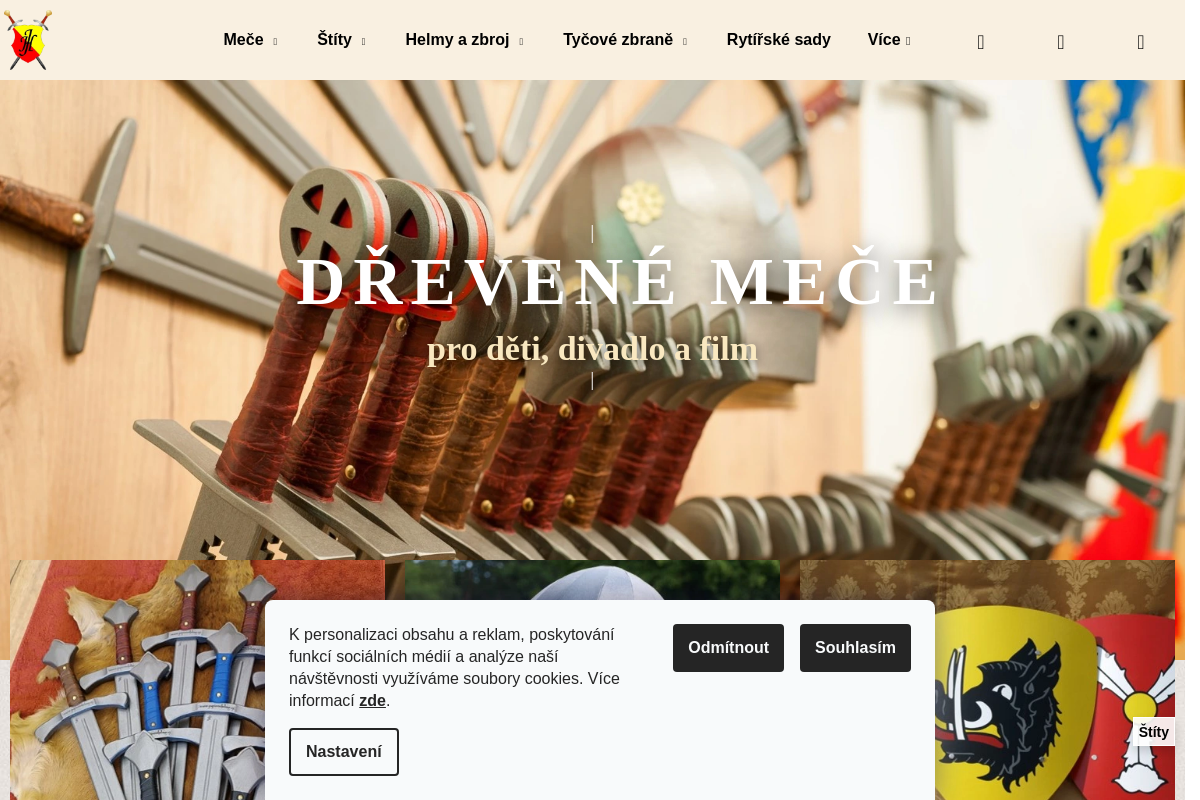
Task: Click the middle header icon left of the cart
Action: [1061, 42]
